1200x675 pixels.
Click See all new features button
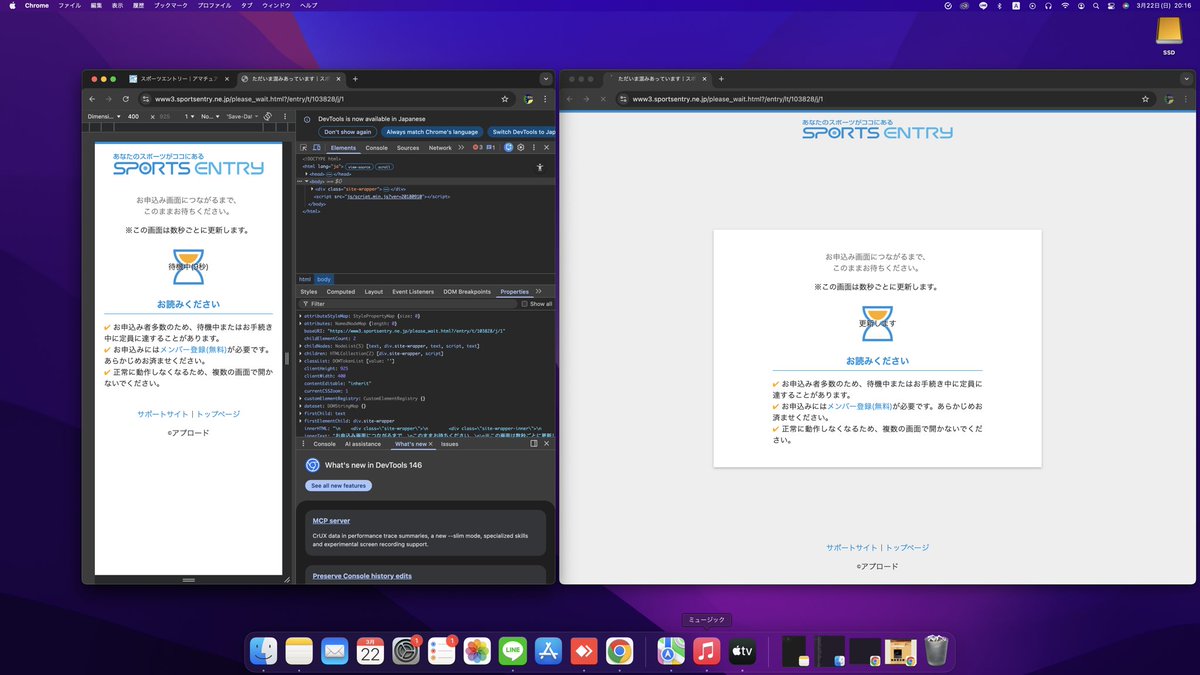tap(338, 486)
